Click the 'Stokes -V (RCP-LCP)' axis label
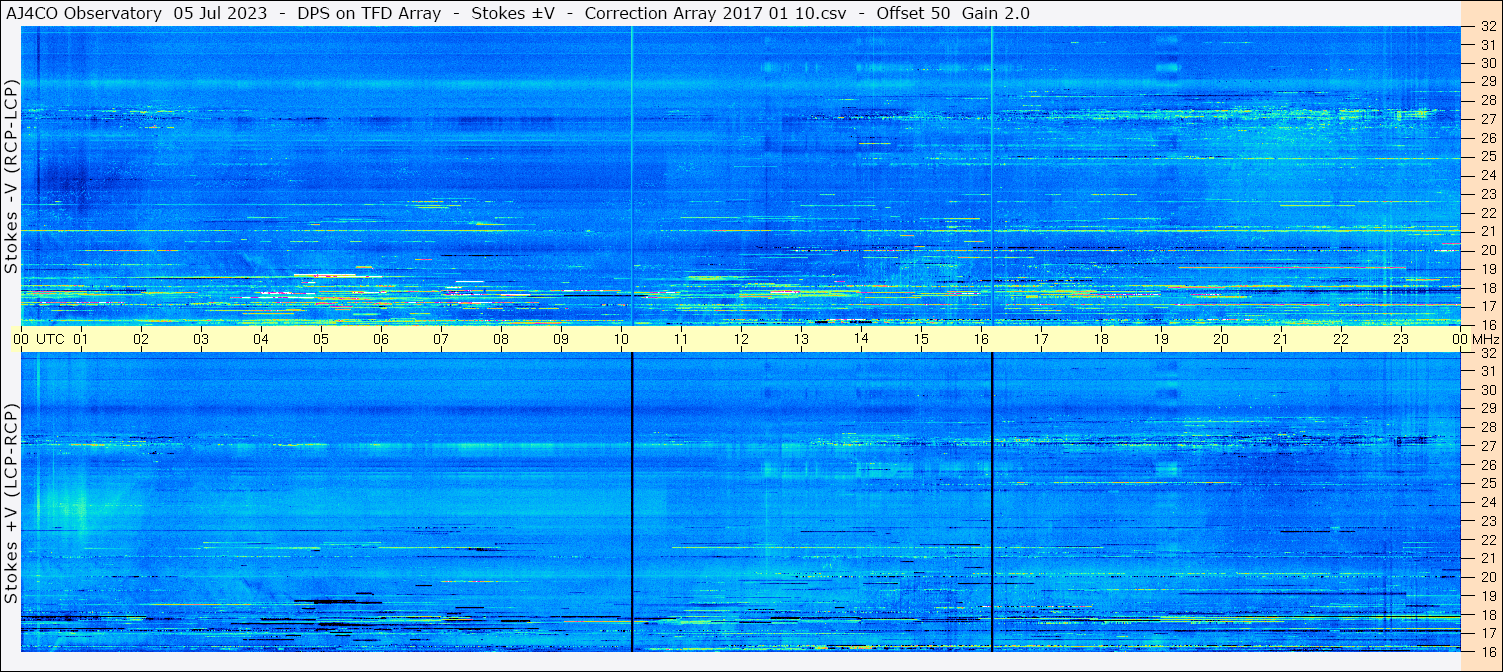1503x672 pixels. (11, 177)
